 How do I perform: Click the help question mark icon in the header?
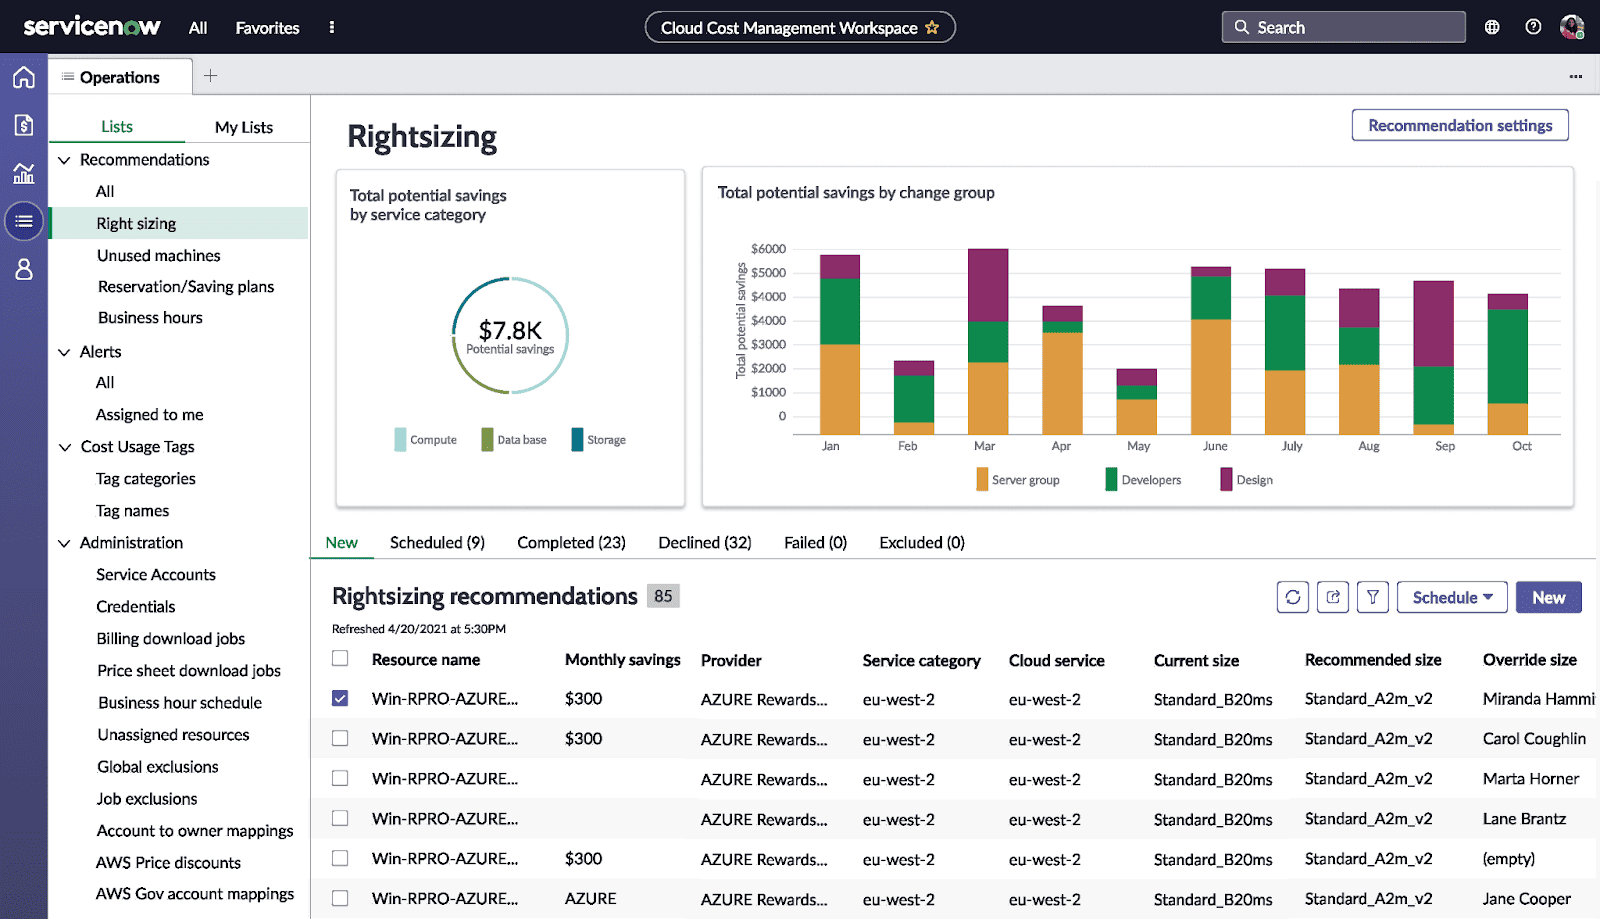[1532, 26]
